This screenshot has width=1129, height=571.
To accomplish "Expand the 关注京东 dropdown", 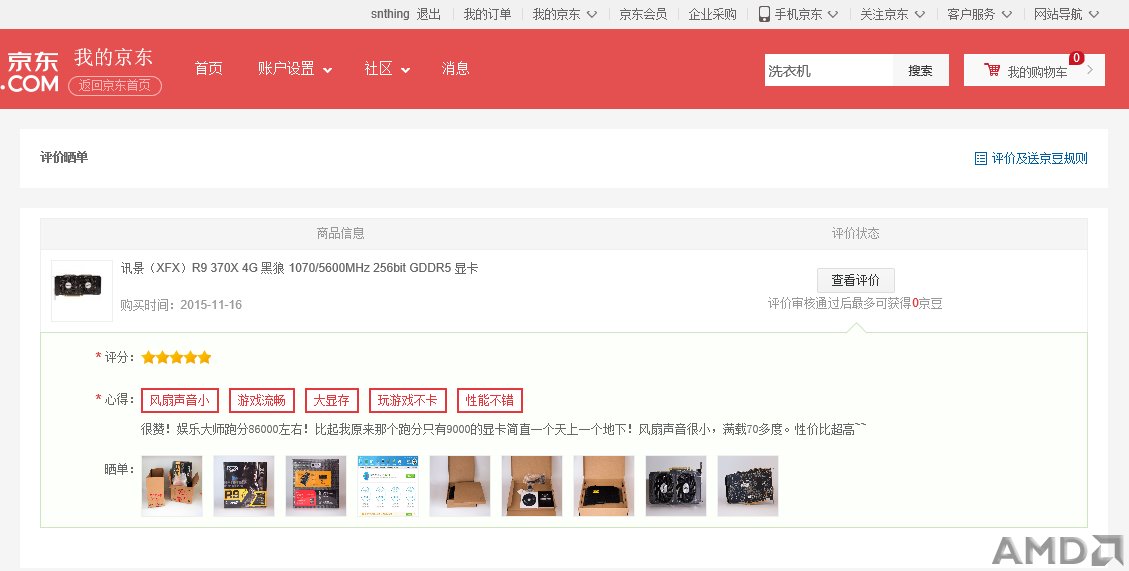I will 892,14.
